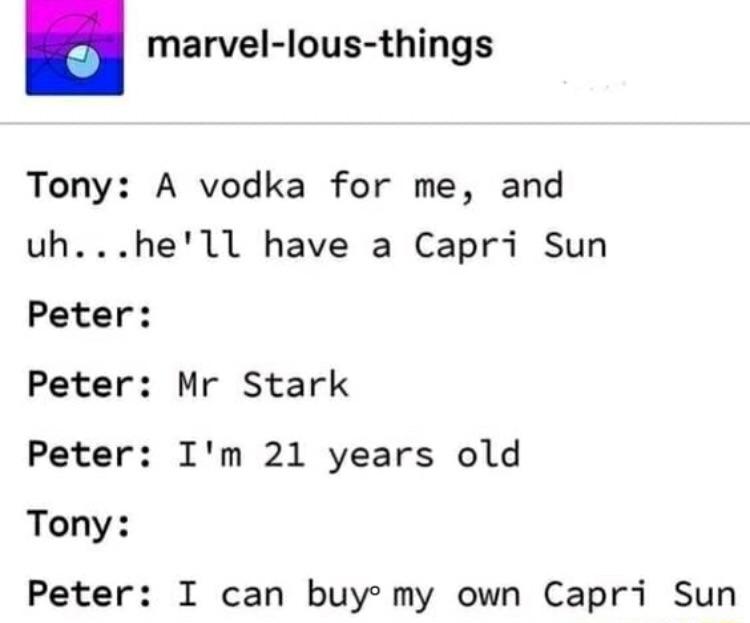Select the line "A vodka for me, and"
The width and height of the screenshot is (750, 623).
[x=358, y=186]
